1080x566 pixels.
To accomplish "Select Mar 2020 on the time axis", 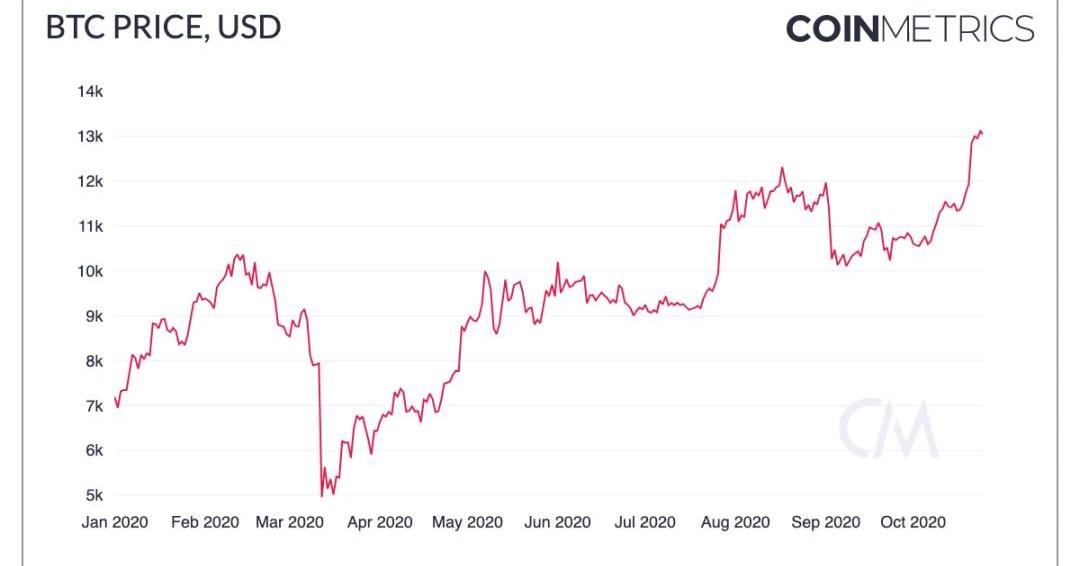I will click(290, 522).
